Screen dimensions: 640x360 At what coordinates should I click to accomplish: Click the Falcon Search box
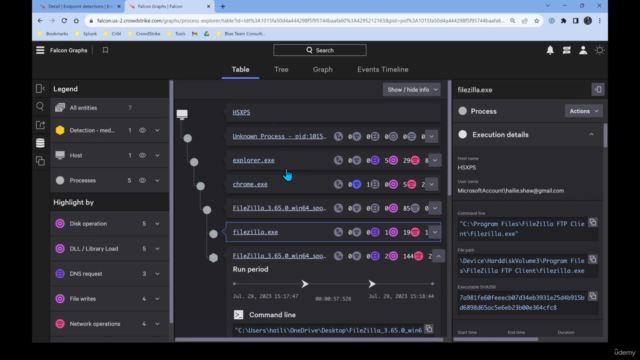tap(320, 50)
